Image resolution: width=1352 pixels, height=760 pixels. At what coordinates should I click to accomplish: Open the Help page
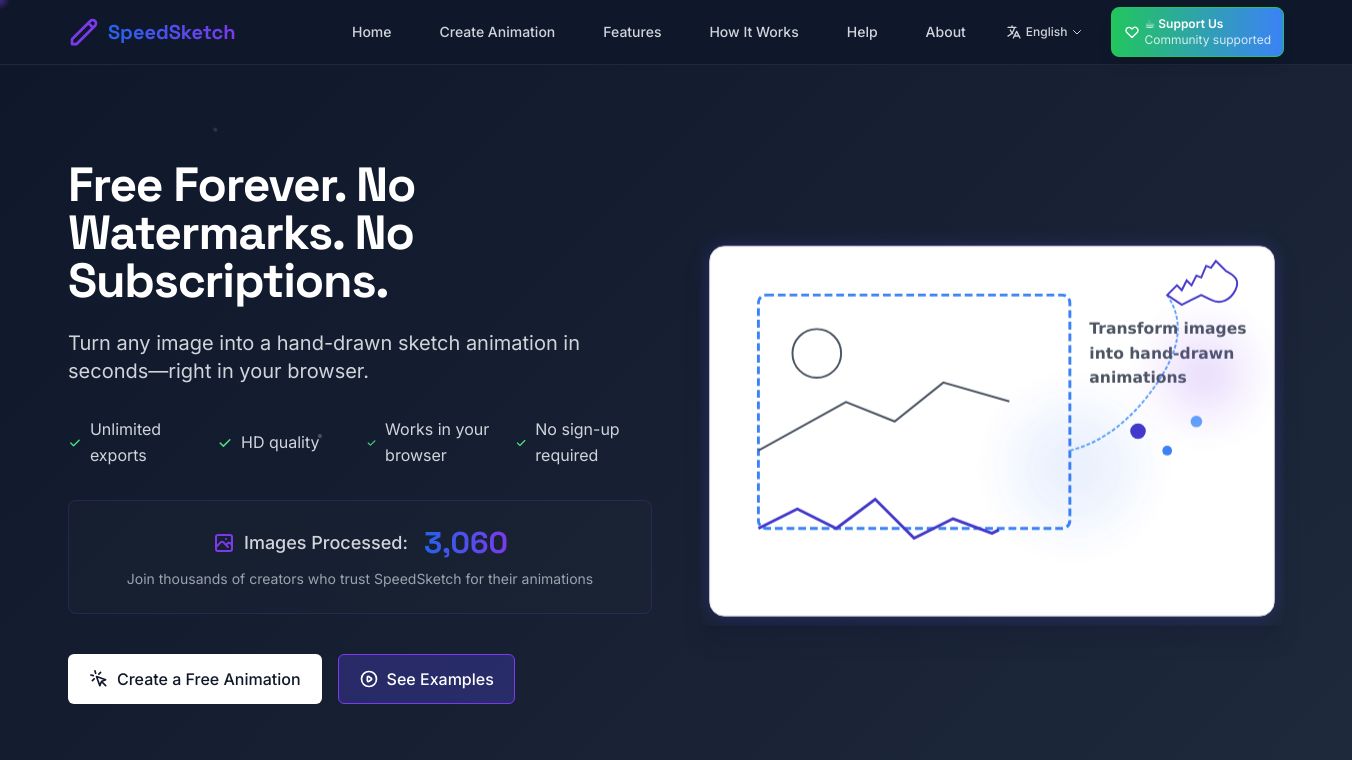[x=862, y=32]
